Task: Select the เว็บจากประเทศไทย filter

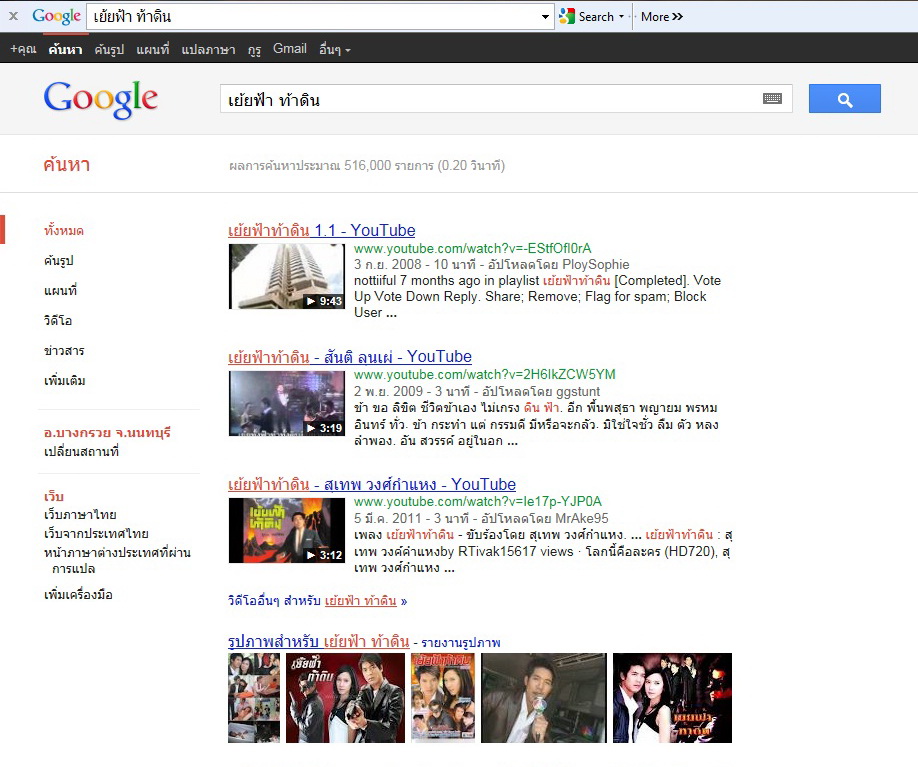Action: tap(96, 533)
